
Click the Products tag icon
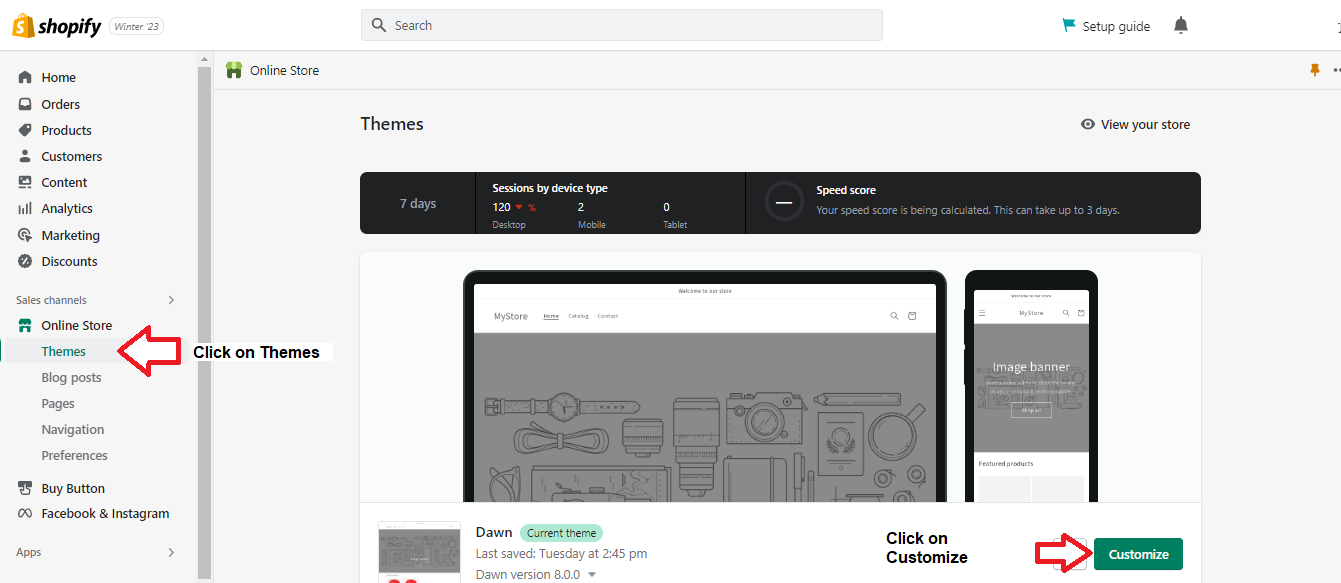pyautogui.click(x=25, y=130)
